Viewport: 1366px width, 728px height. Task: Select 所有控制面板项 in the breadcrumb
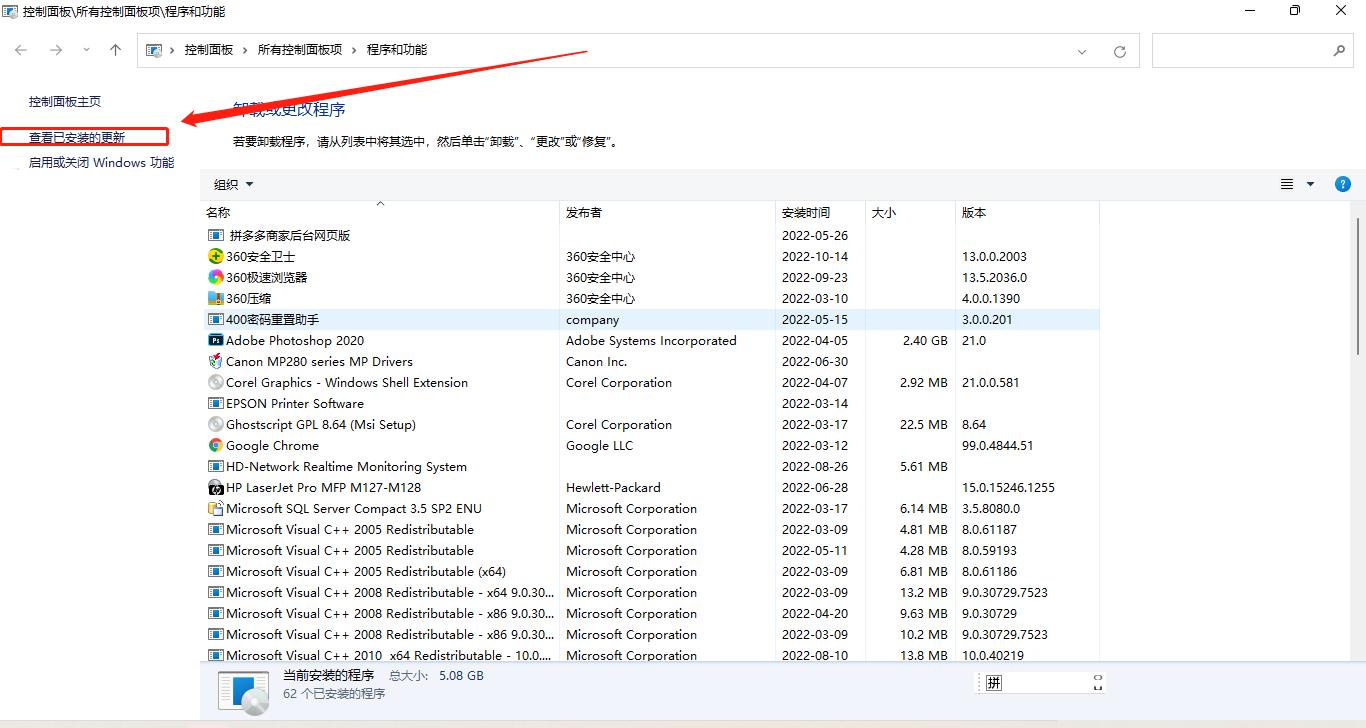click(302, 49)
